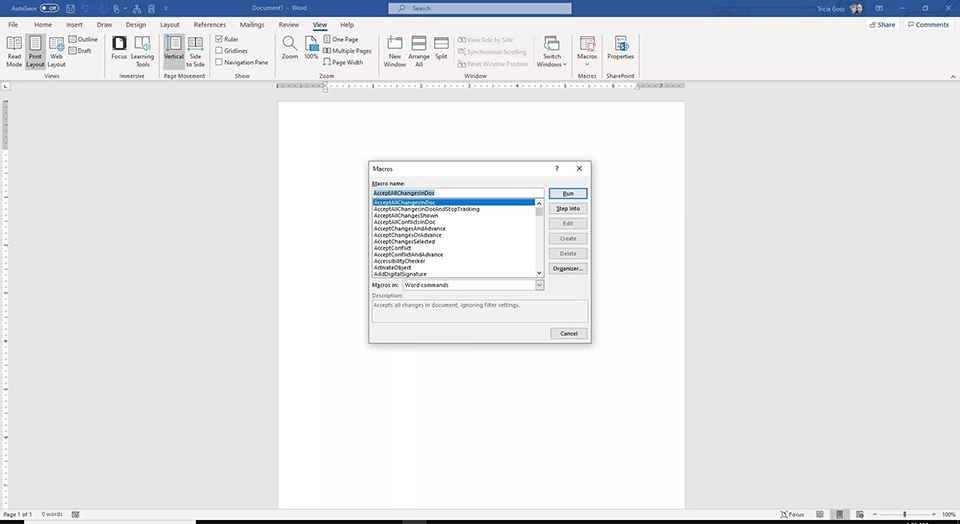The image size is (960, 524).
Task: Switch to Read Mode view
Action: (x=14, y=51)
